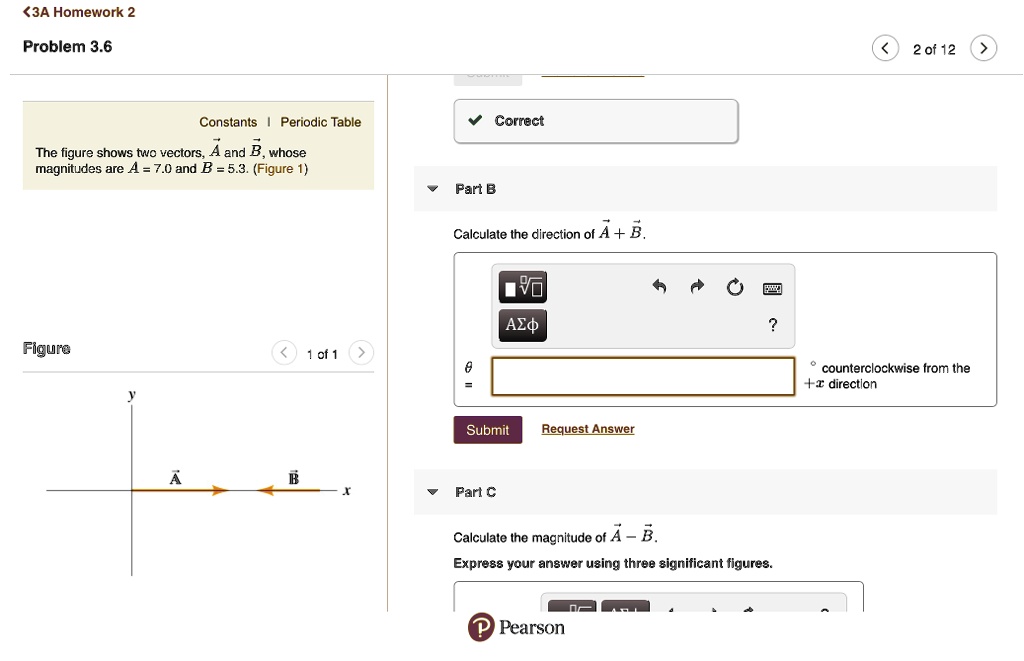
Task: Collapse the Part C section
Action: 432,492
